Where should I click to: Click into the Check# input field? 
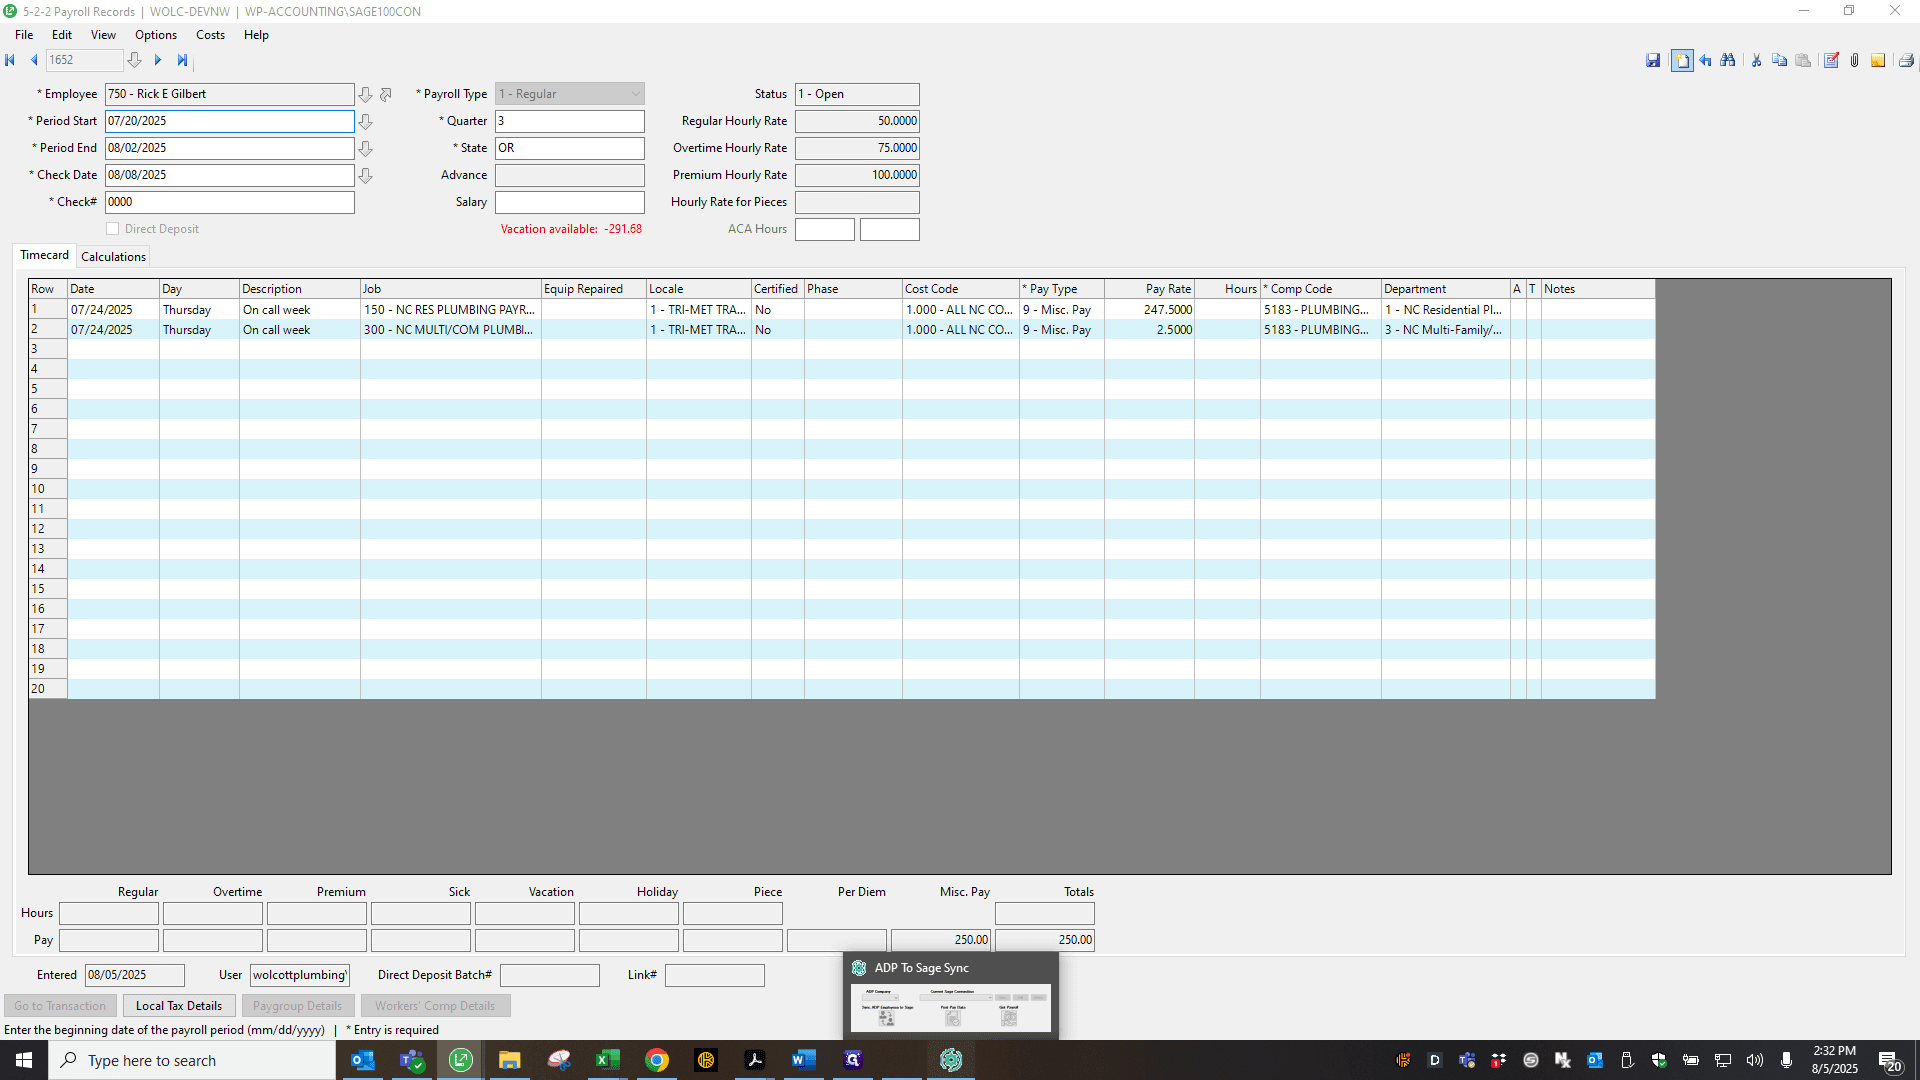(230, 202)
